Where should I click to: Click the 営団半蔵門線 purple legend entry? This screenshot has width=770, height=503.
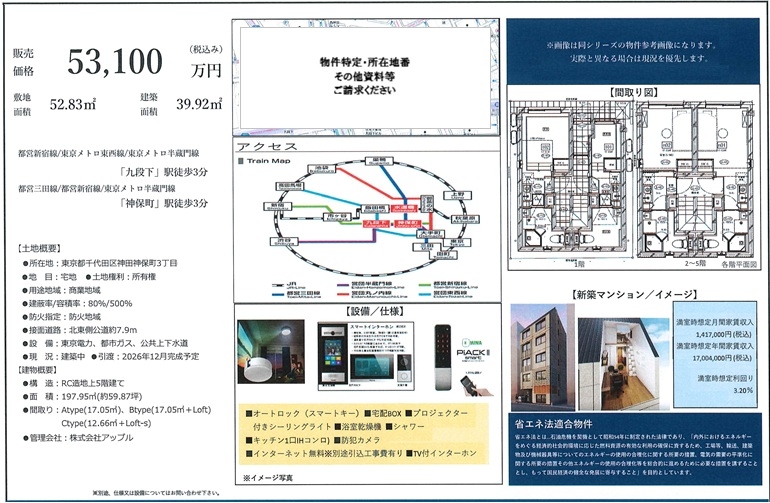coord(370,285)
